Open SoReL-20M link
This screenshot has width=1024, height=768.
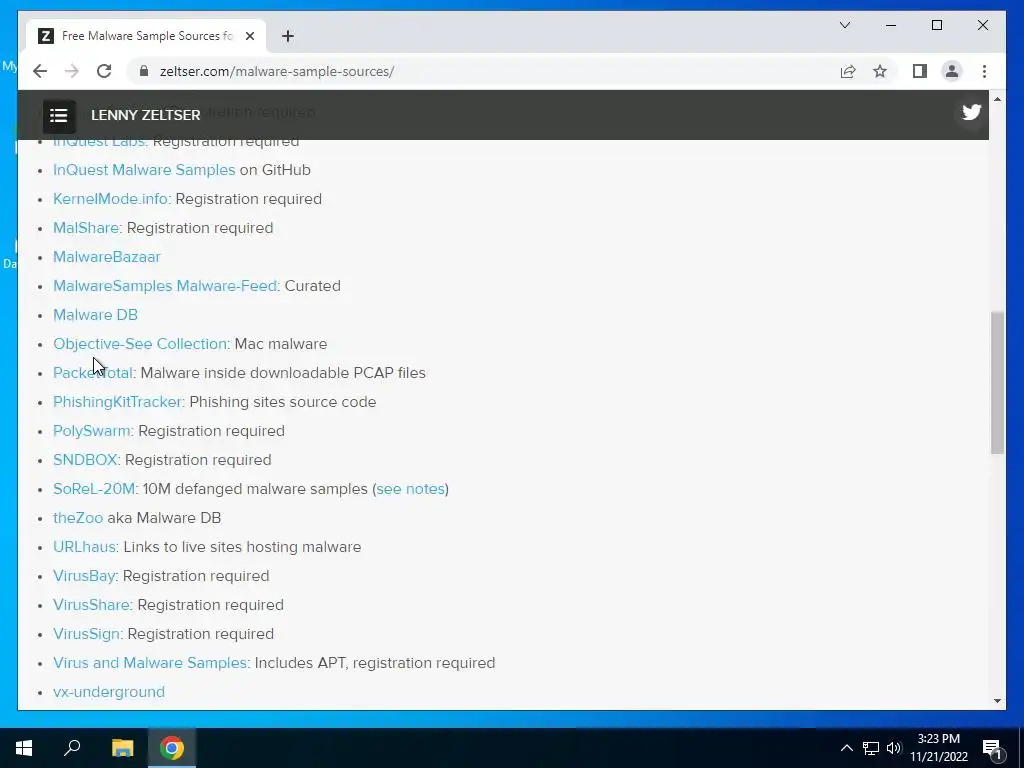click(x=94, y=488)
